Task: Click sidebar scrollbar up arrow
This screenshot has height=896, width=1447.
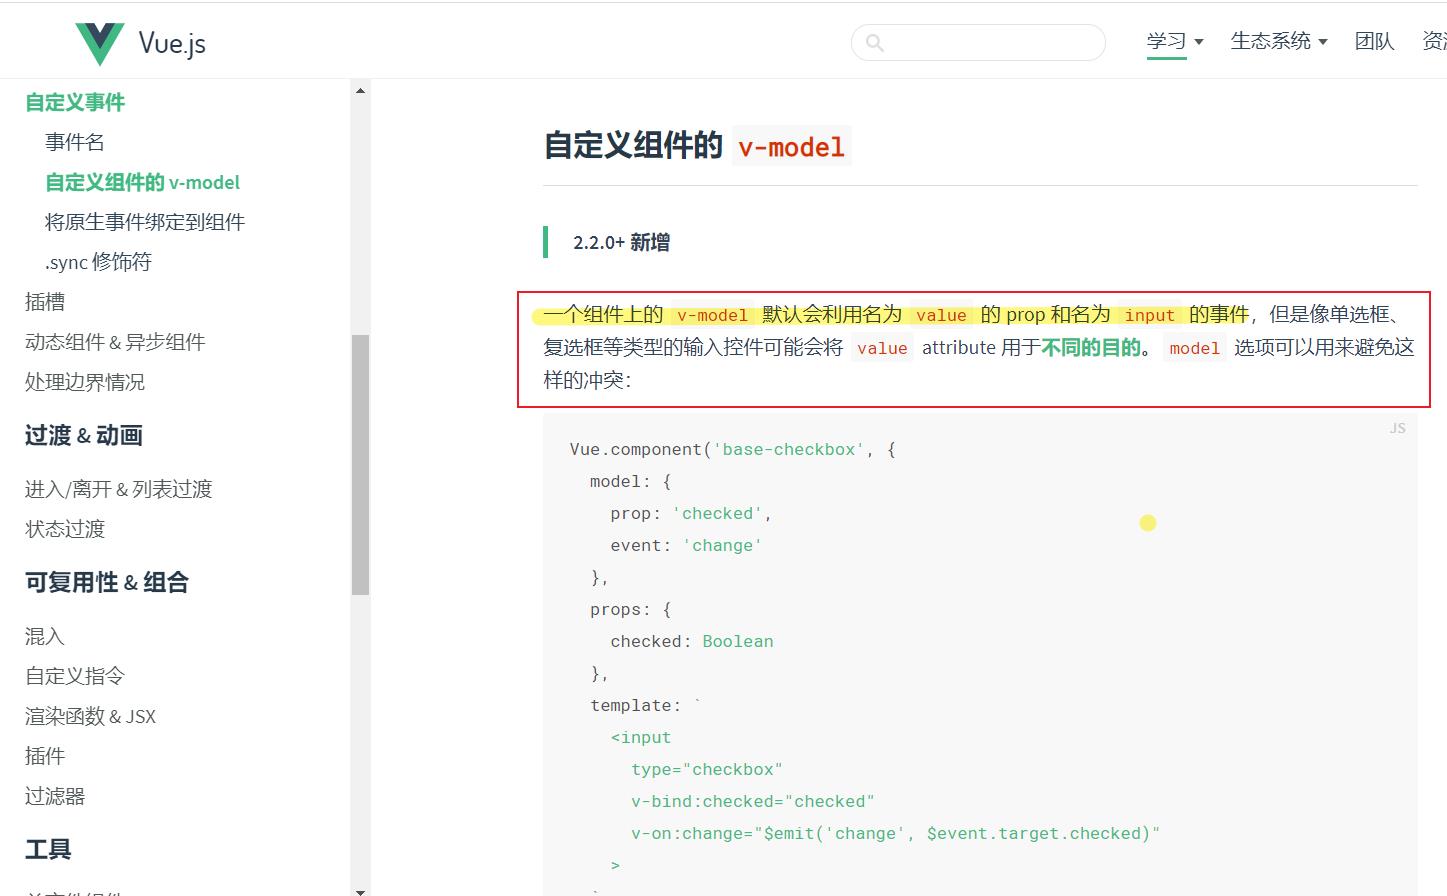Action: (360, 90)
